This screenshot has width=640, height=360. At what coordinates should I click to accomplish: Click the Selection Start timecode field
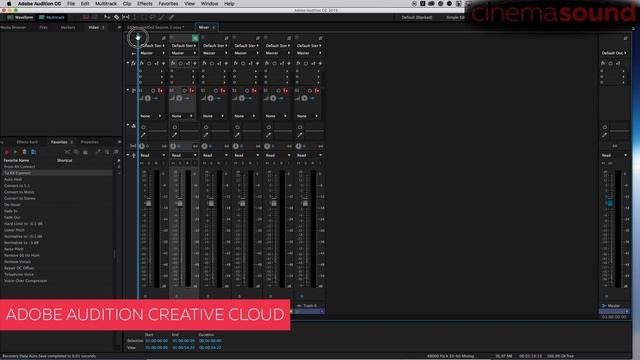[x=156, y=341]
